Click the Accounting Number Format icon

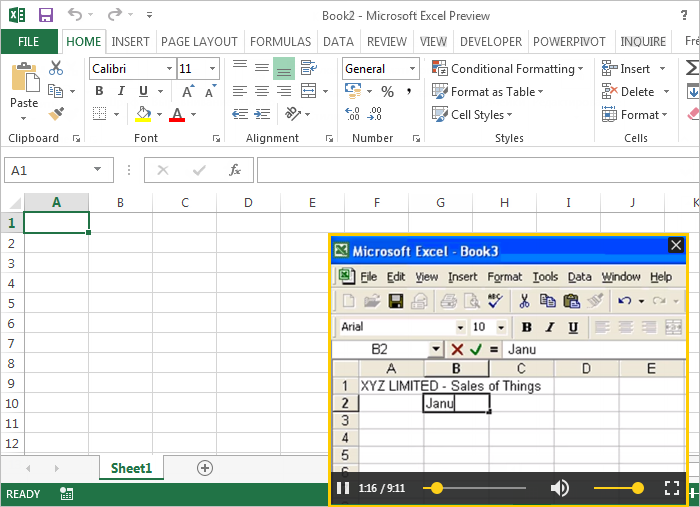click(x=353, y=91)
